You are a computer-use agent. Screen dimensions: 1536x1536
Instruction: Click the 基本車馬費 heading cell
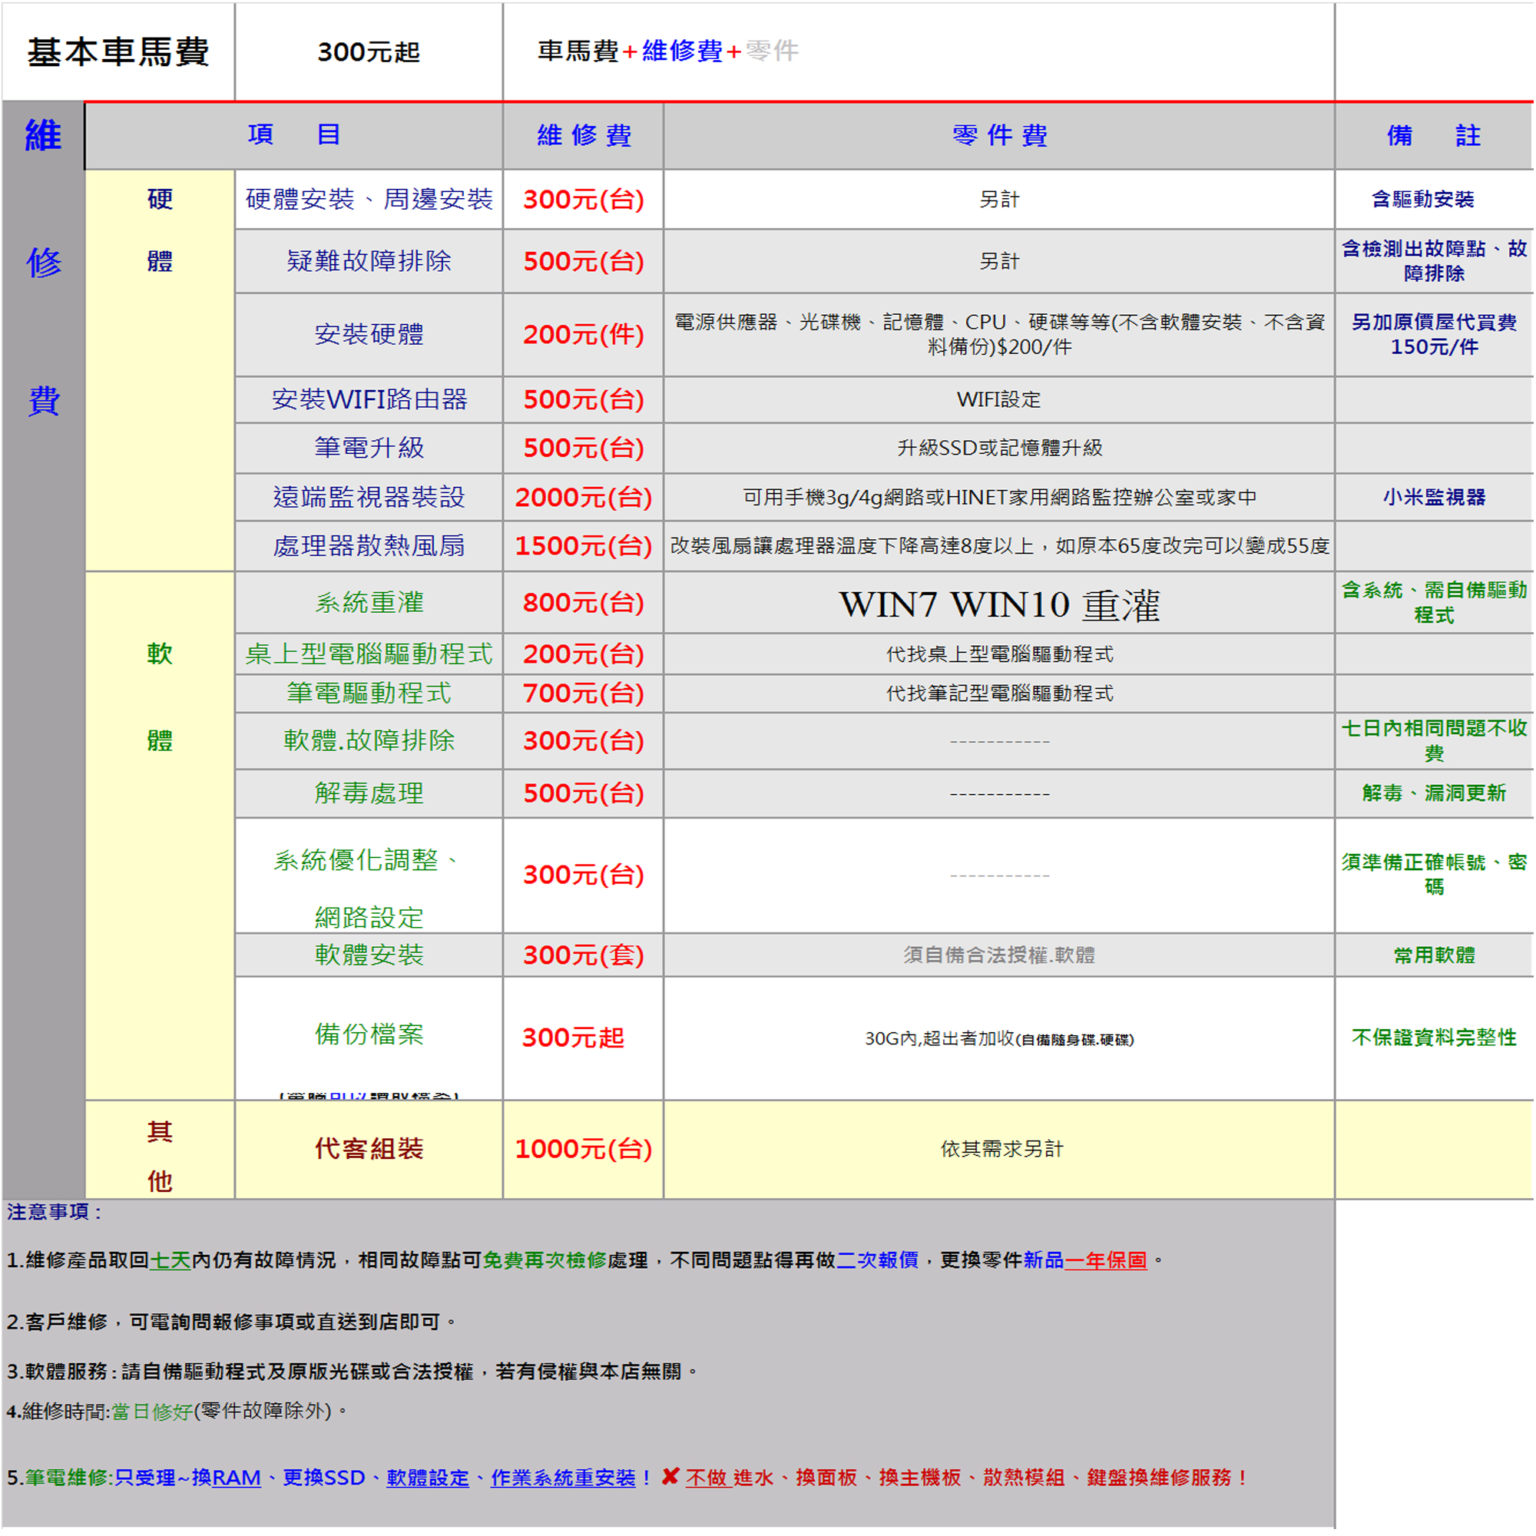click(x=118, y=52)
